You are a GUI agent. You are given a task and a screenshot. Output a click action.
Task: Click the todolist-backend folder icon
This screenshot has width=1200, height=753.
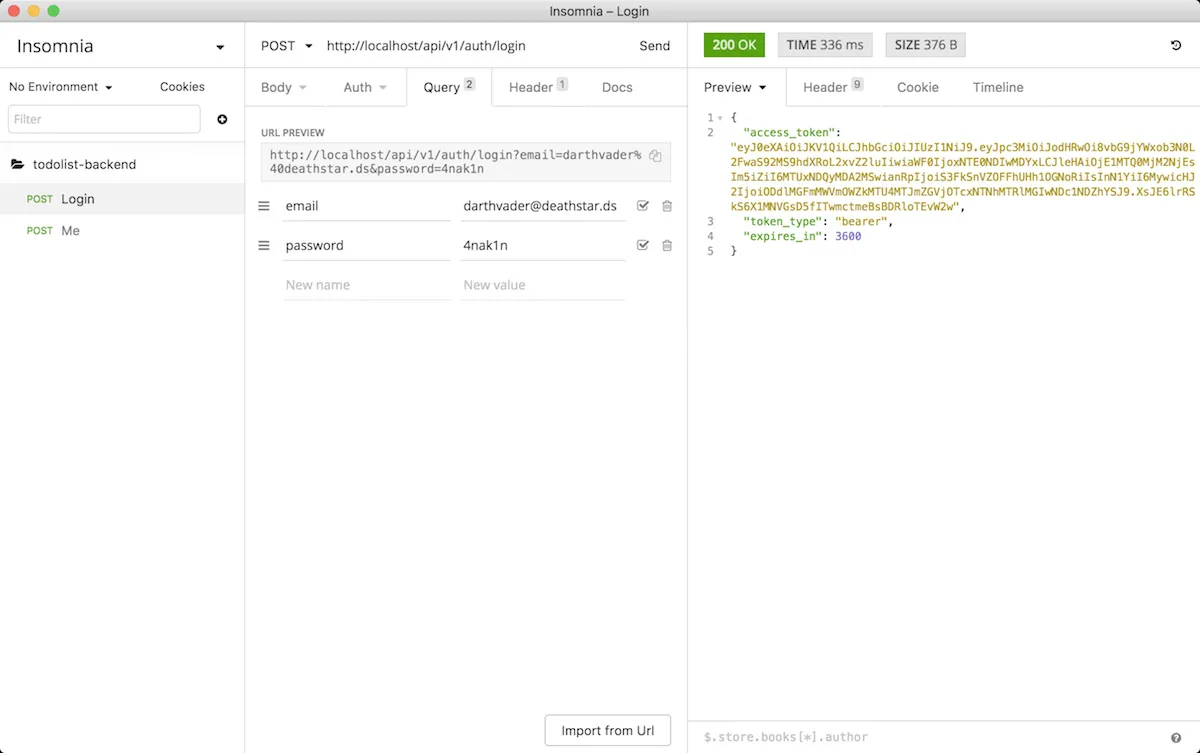[x=17, y=164]
